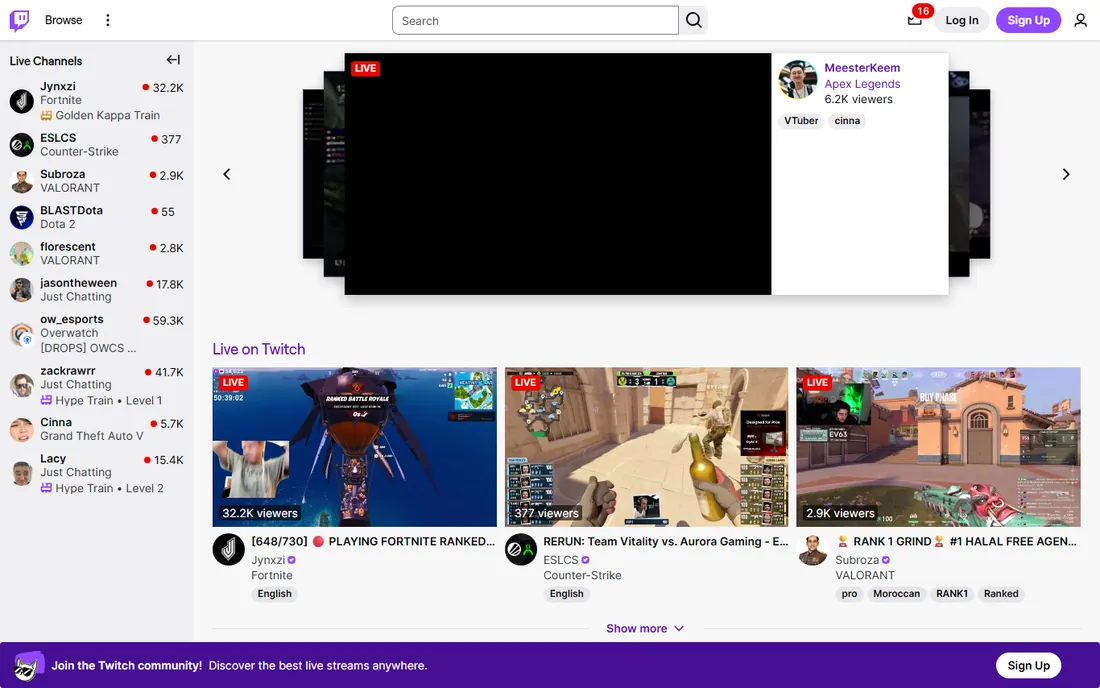
Task: Click Jynxzi channel avatar below Fortnite stream
Action: point(229,550)
